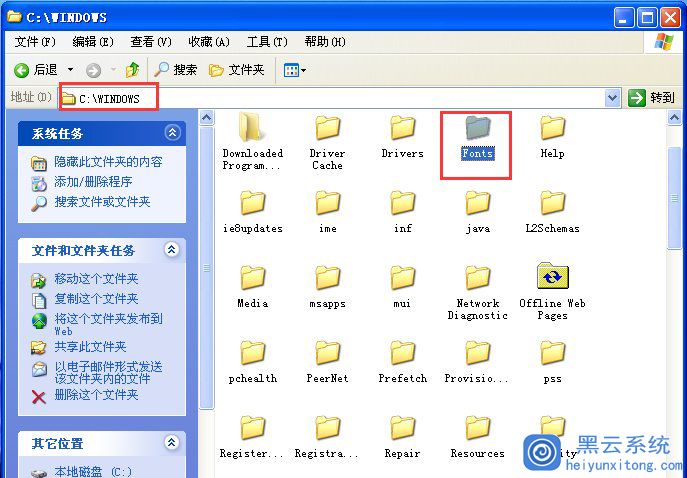Select the Prefetch folder
Image resolution: width=687 pixels, height=478 pixels.
(402, 362)
